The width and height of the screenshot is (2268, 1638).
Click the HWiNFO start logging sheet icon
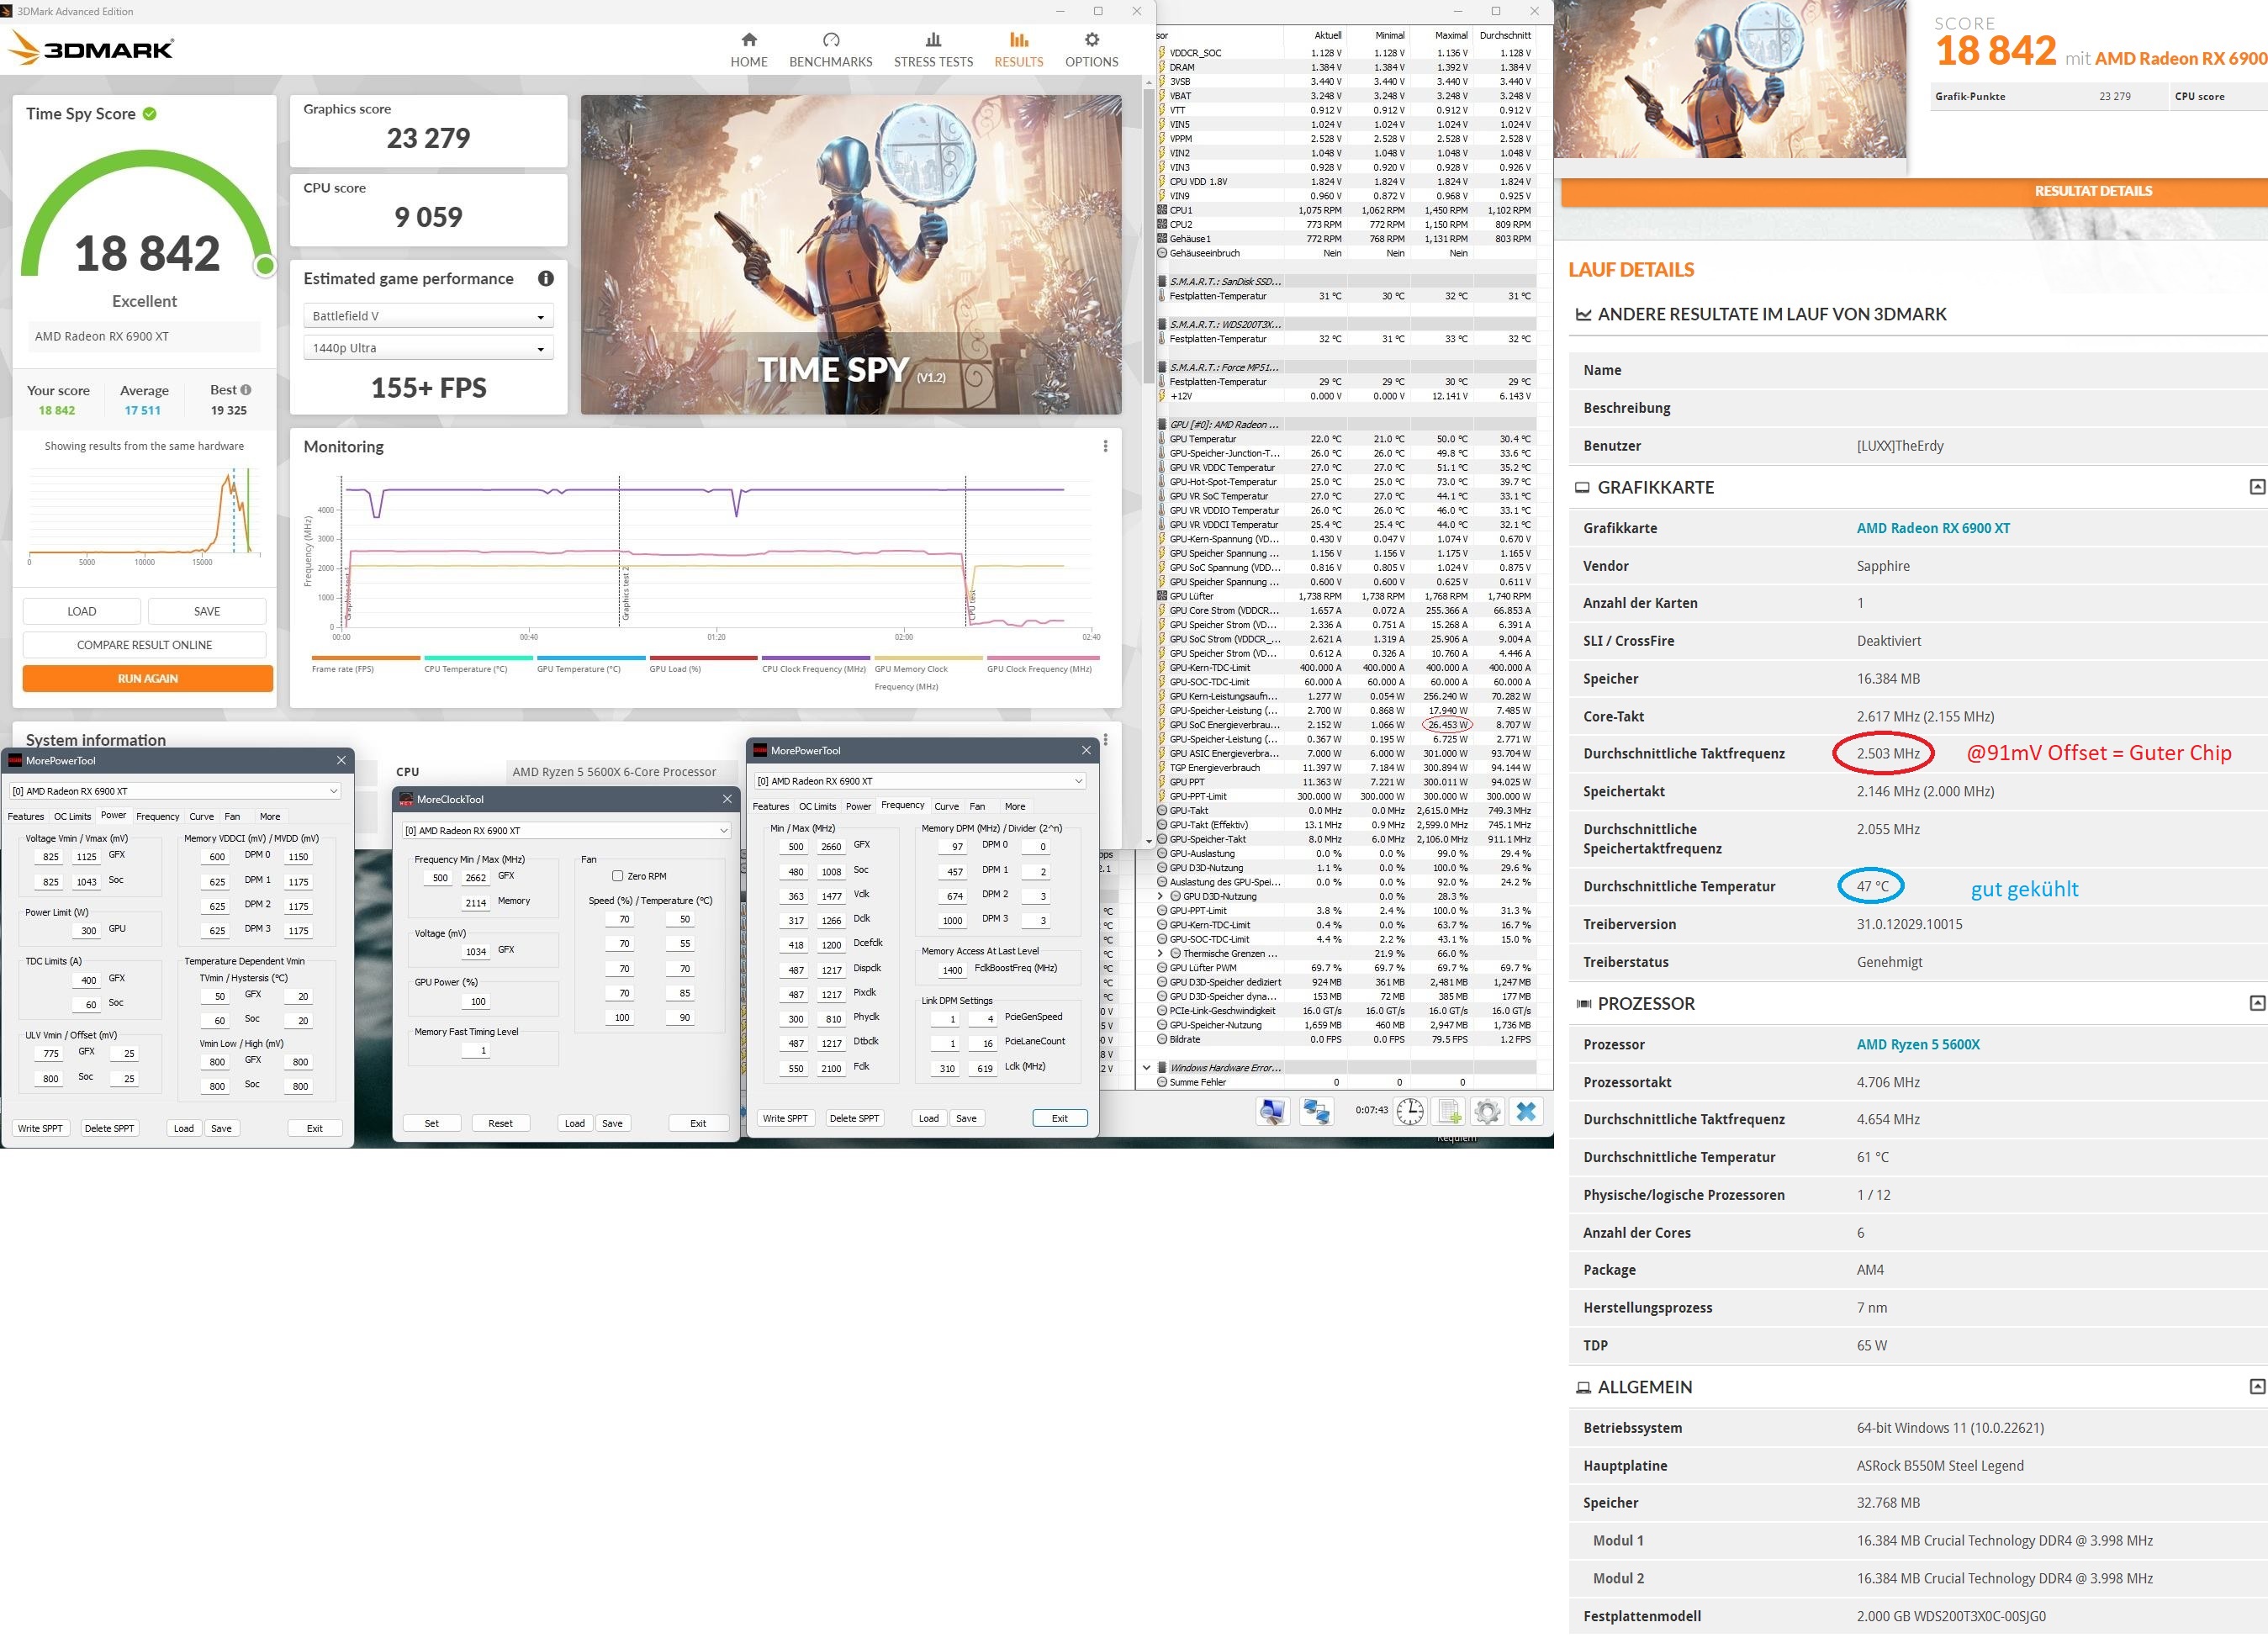(x=1449, y=1111)
